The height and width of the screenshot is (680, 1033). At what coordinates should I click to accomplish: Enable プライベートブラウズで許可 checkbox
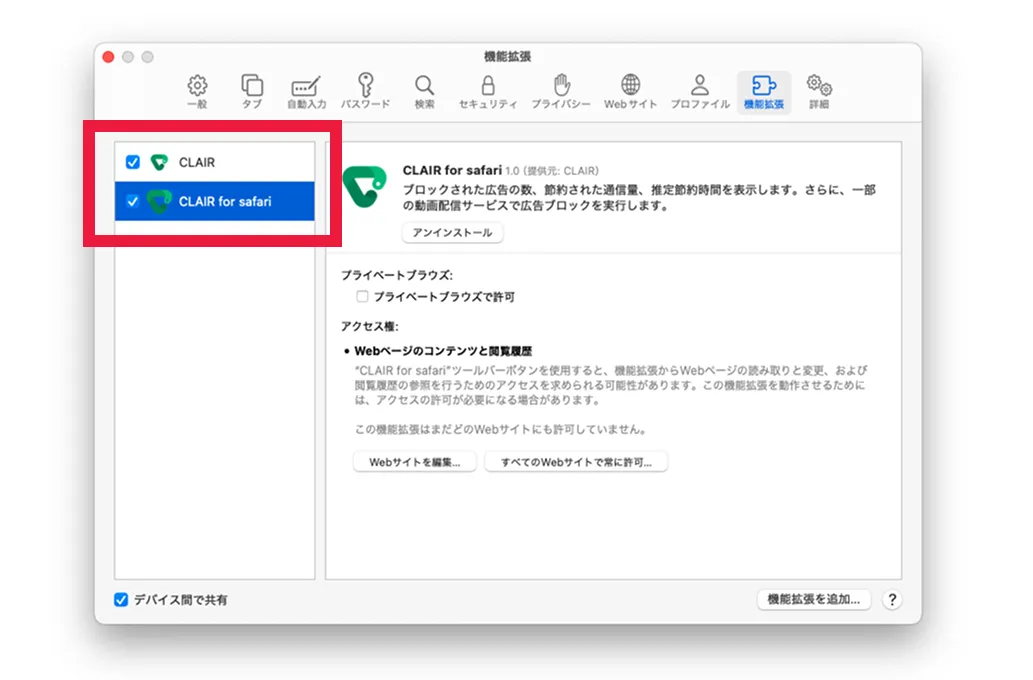pyautogui.click(x=362, y=297)
